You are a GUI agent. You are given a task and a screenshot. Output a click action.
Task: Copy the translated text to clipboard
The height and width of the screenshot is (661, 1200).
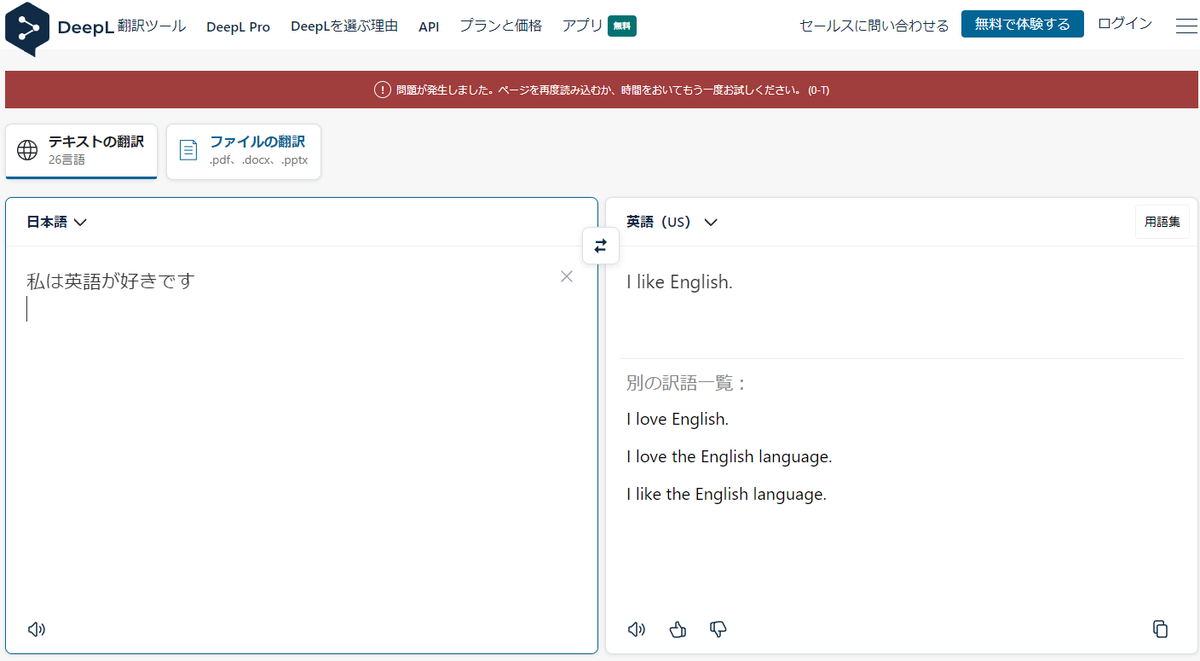pyautogui.click(x=1160, y=629)
